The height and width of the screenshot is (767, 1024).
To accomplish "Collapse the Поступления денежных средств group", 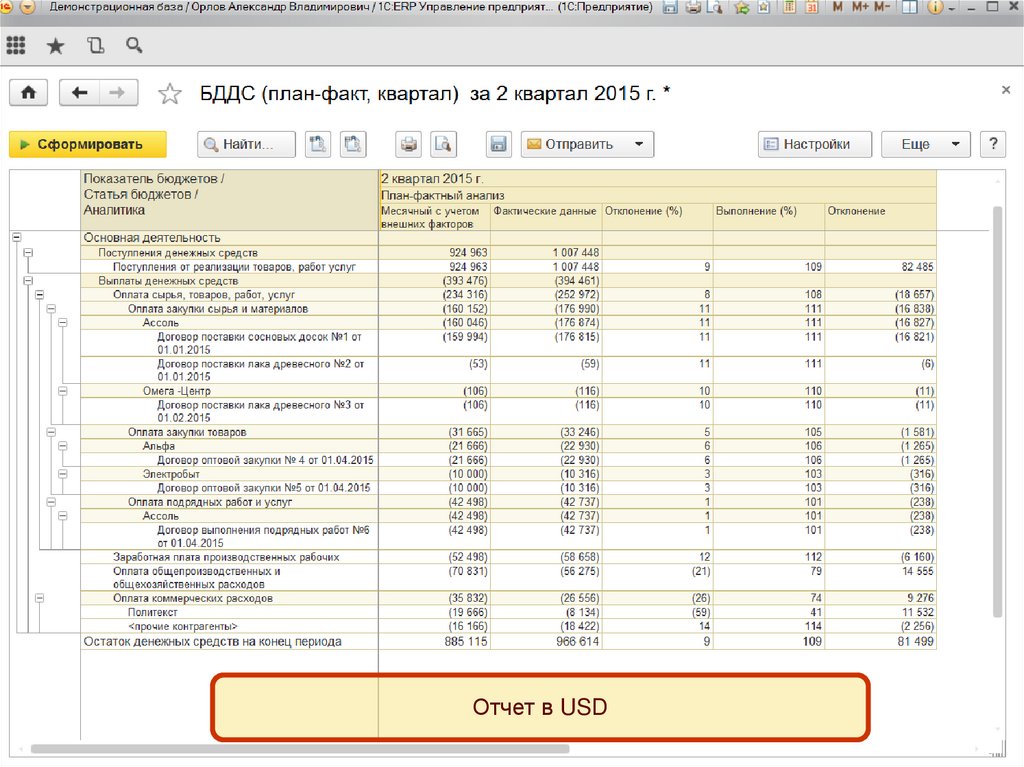I will click(28, 253).
